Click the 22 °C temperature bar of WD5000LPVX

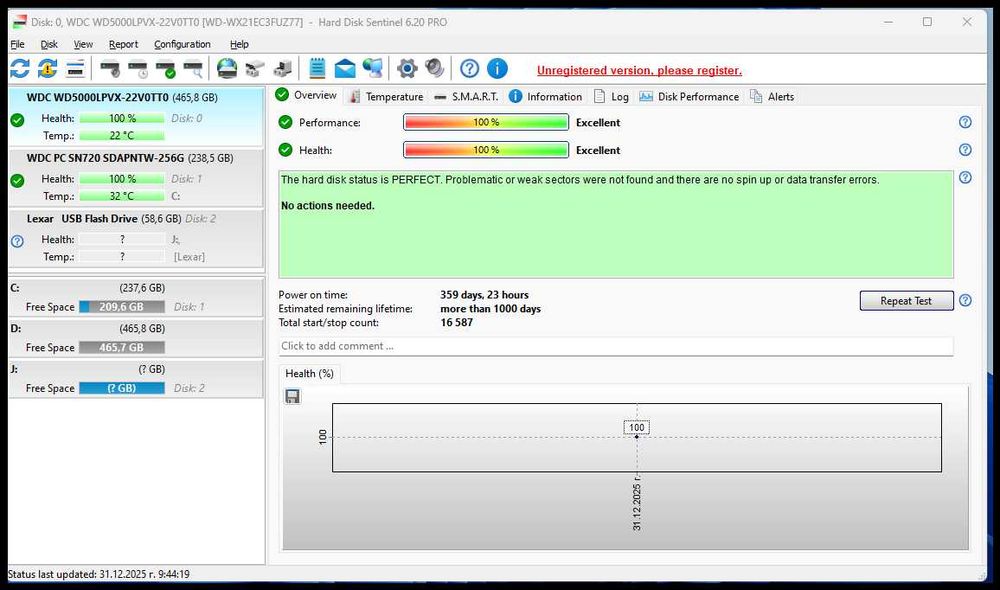122,135
